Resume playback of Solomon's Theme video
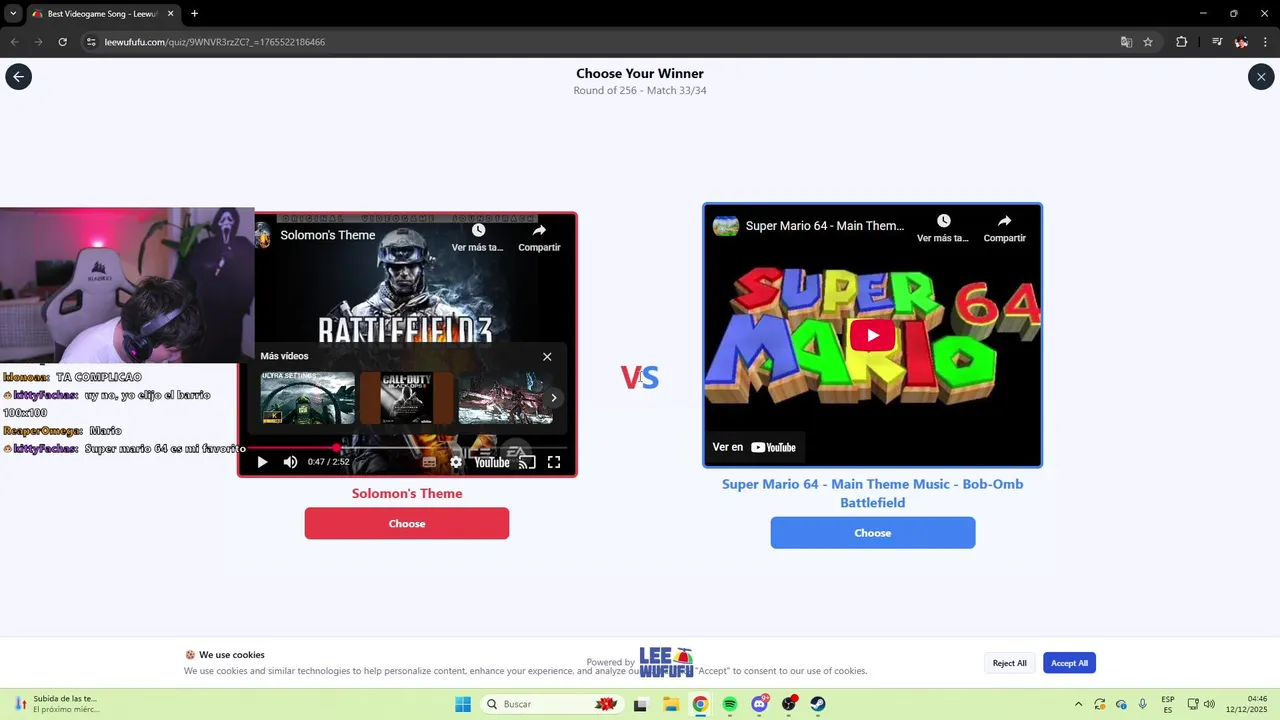This screenshot has height=720, width=1280. point(262,462)
